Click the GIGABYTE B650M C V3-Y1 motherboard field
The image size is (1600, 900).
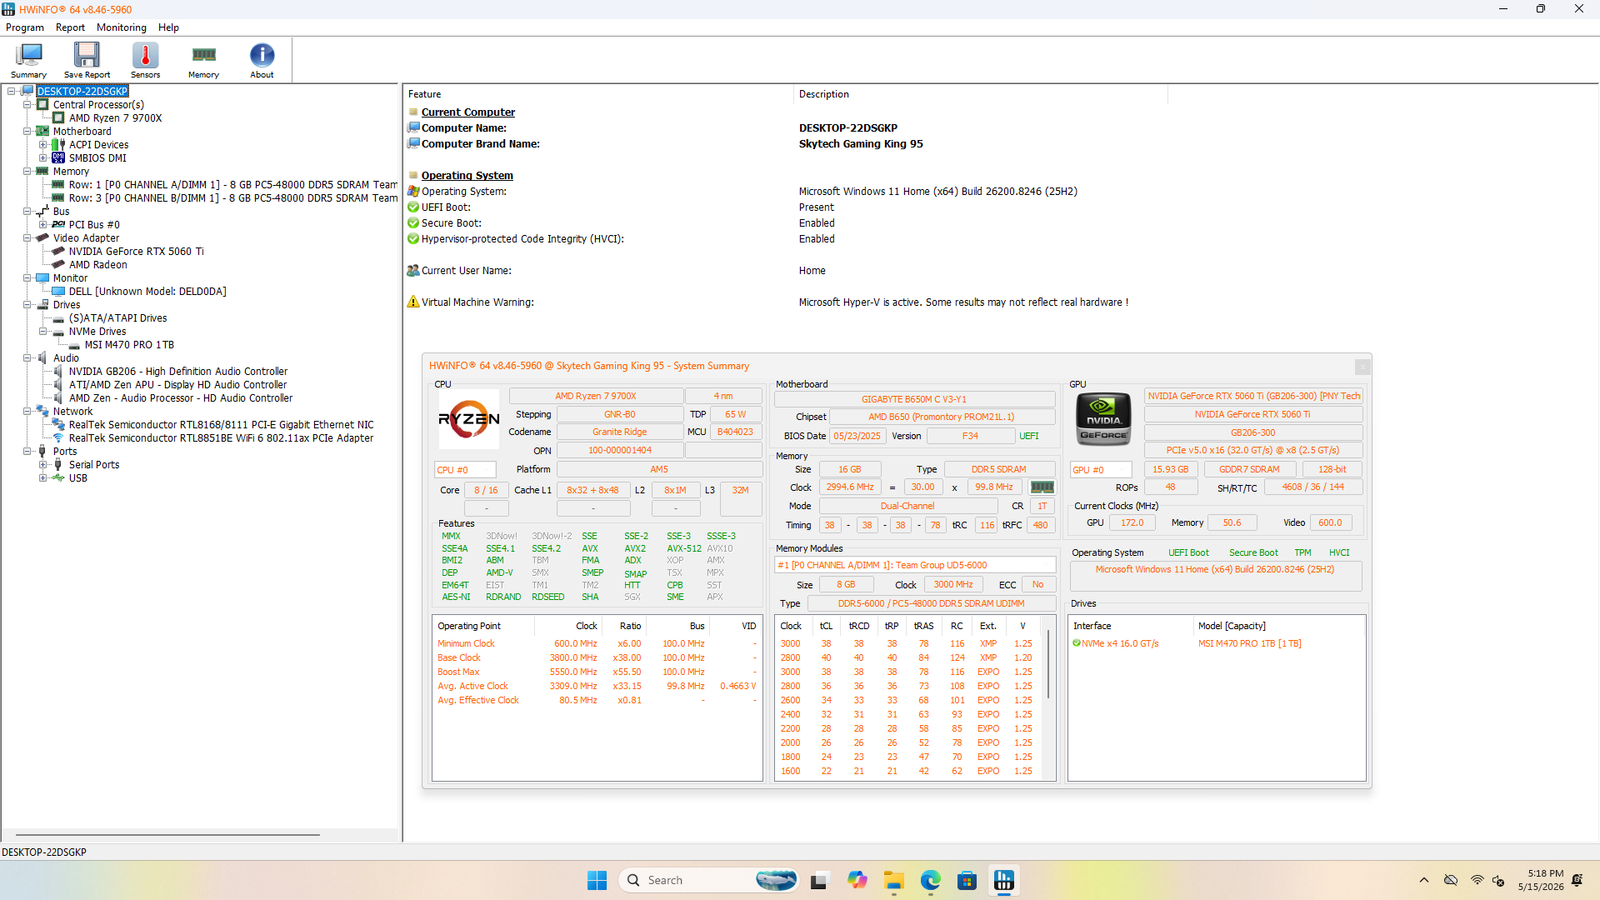[914, 399]
